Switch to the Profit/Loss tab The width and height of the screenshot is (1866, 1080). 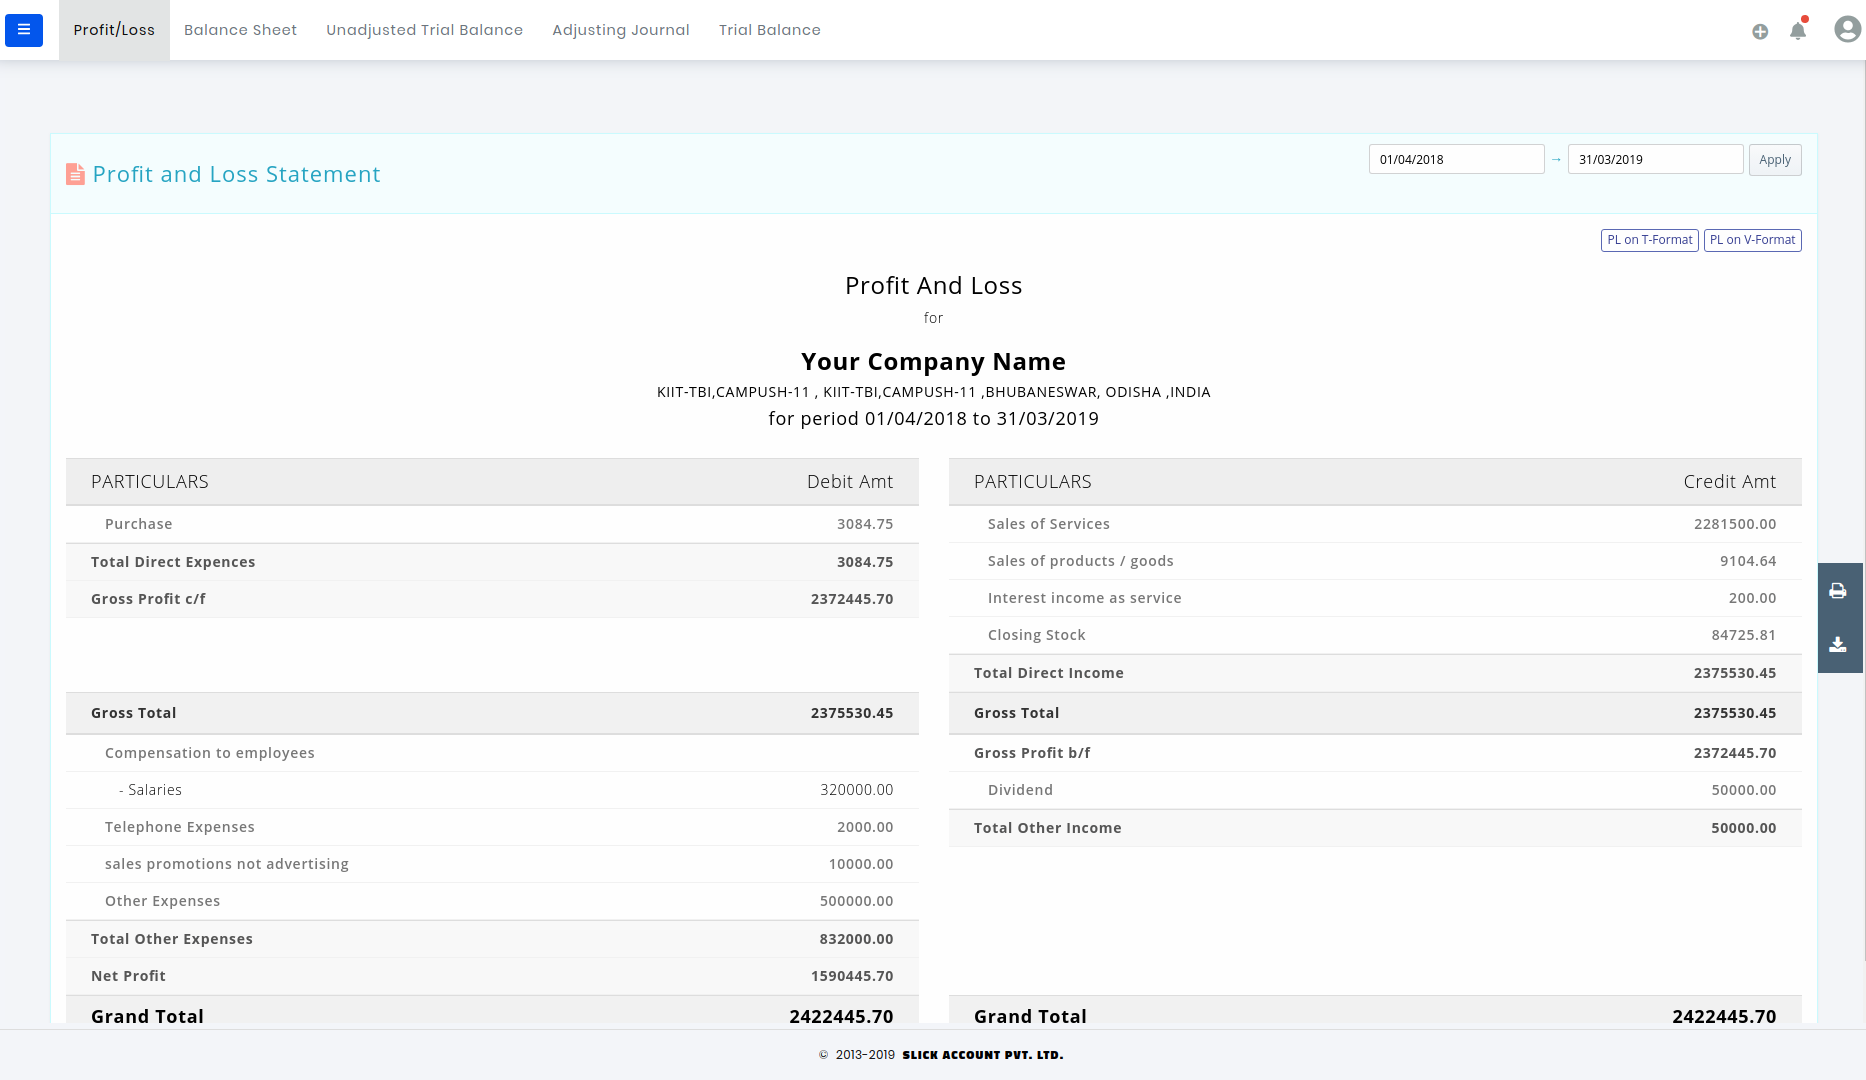coord(114,30)
